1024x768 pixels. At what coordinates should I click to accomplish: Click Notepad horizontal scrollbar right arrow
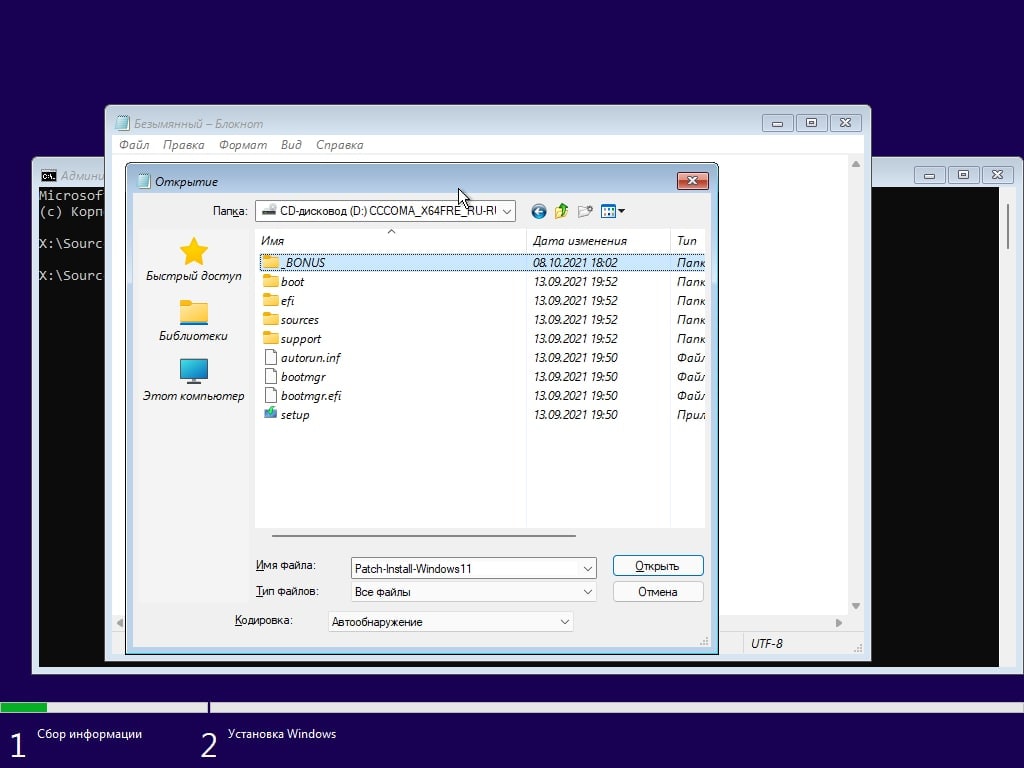pyautogui.click(x=839, y=623)
